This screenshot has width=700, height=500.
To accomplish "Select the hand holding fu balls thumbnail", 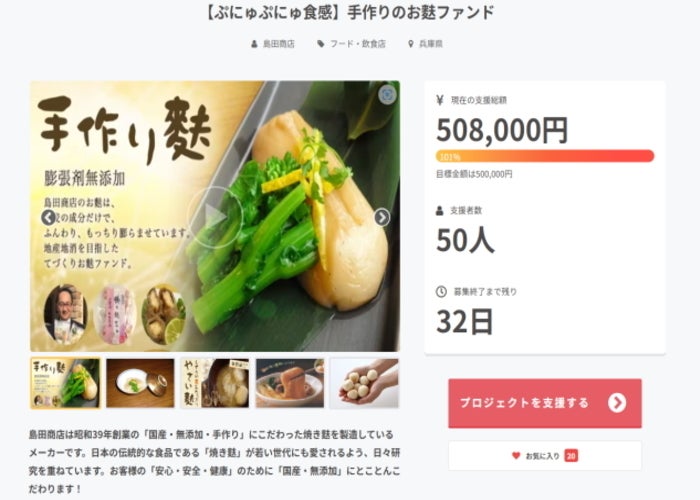I will point(364,383).
